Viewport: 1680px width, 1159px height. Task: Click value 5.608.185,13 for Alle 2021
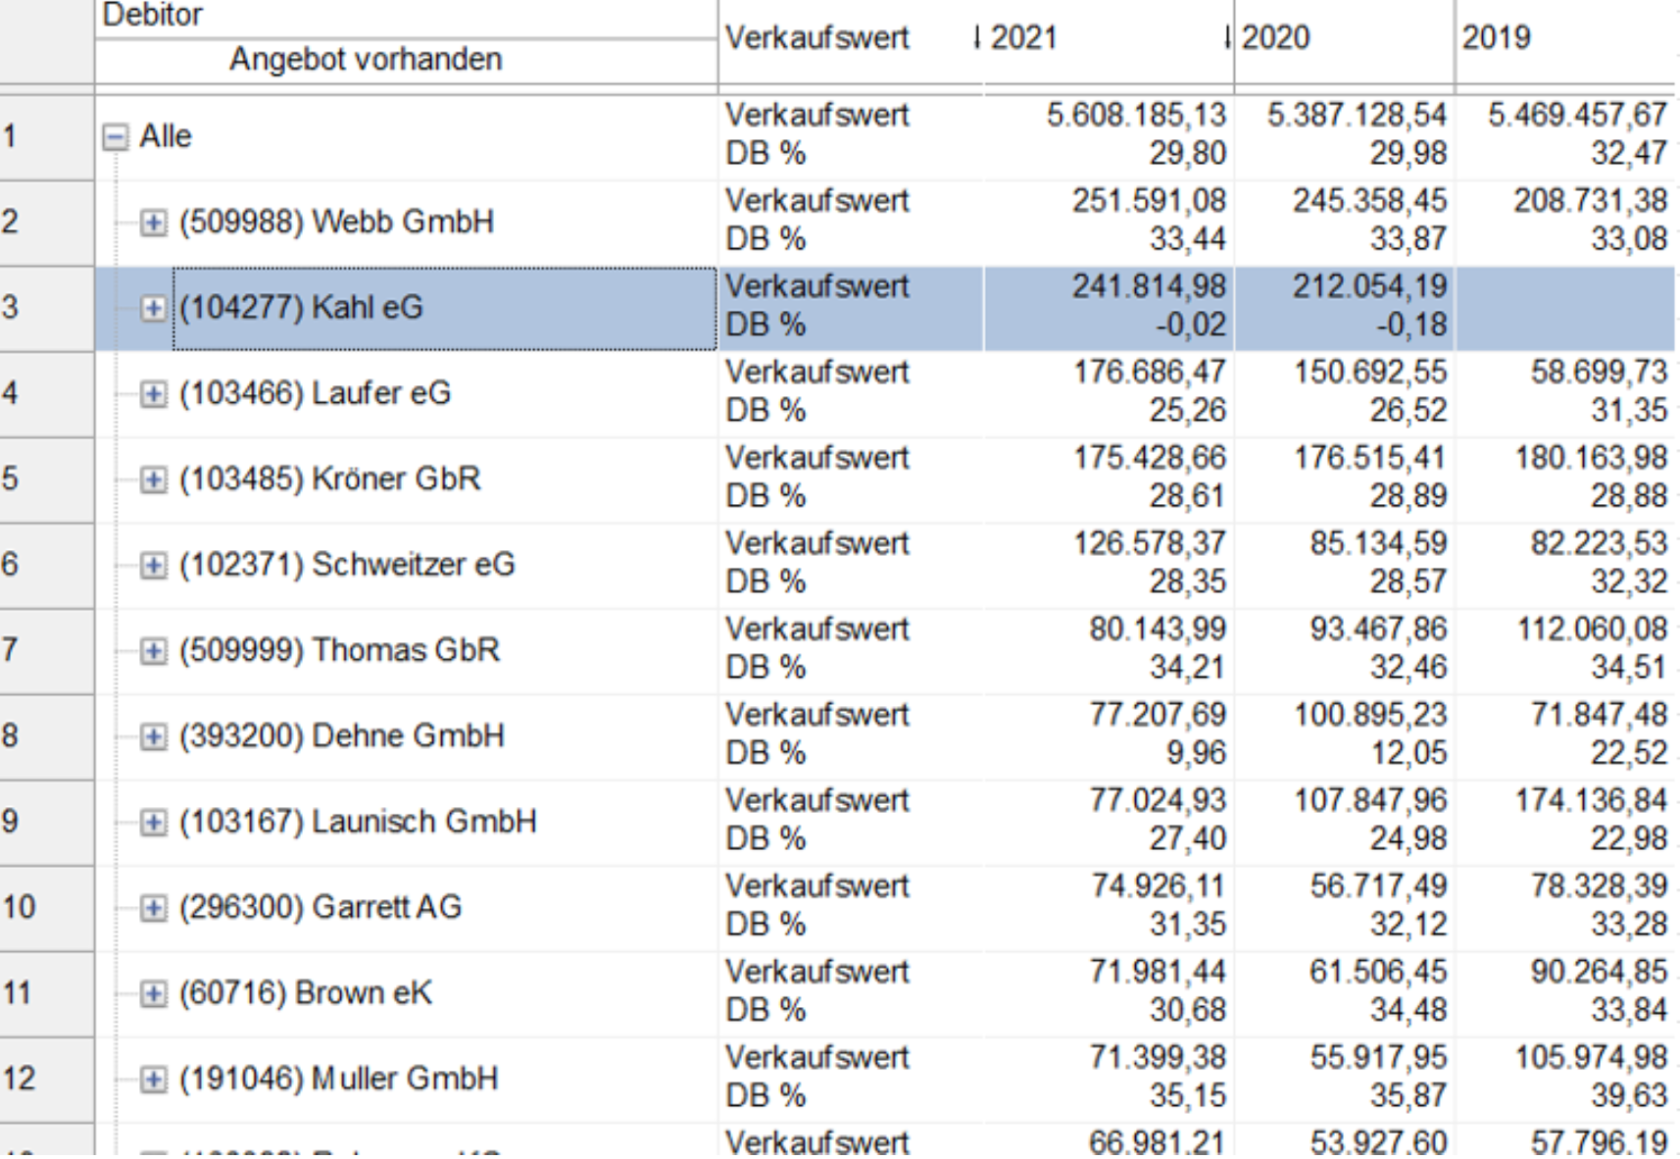1136,116
